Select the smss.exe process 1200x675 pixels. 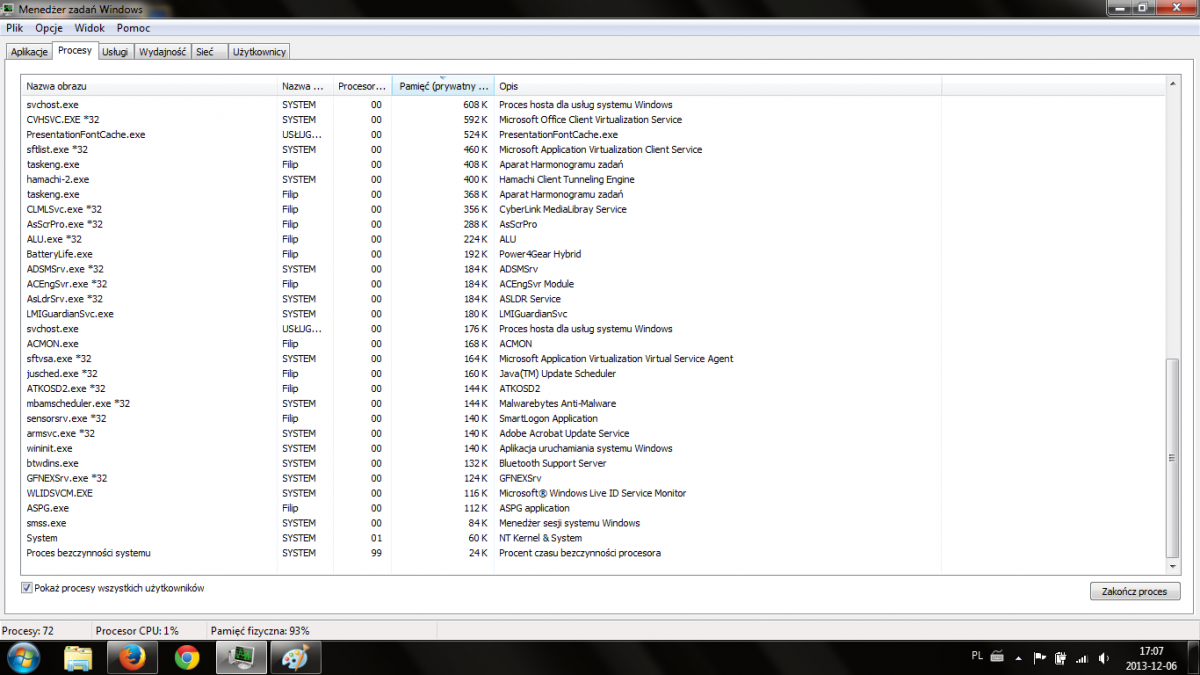click(594, 523)
